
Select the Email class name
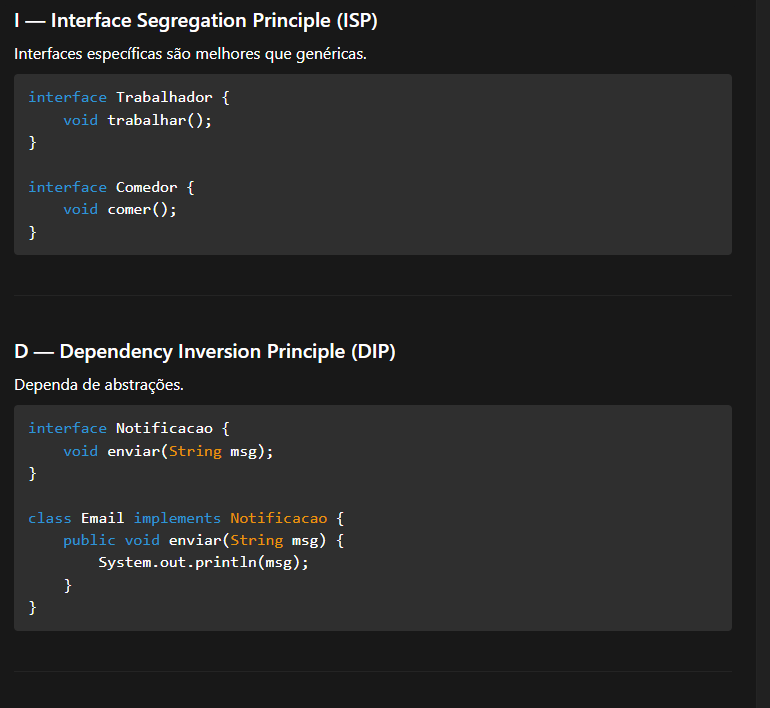(x=102, y=518)
